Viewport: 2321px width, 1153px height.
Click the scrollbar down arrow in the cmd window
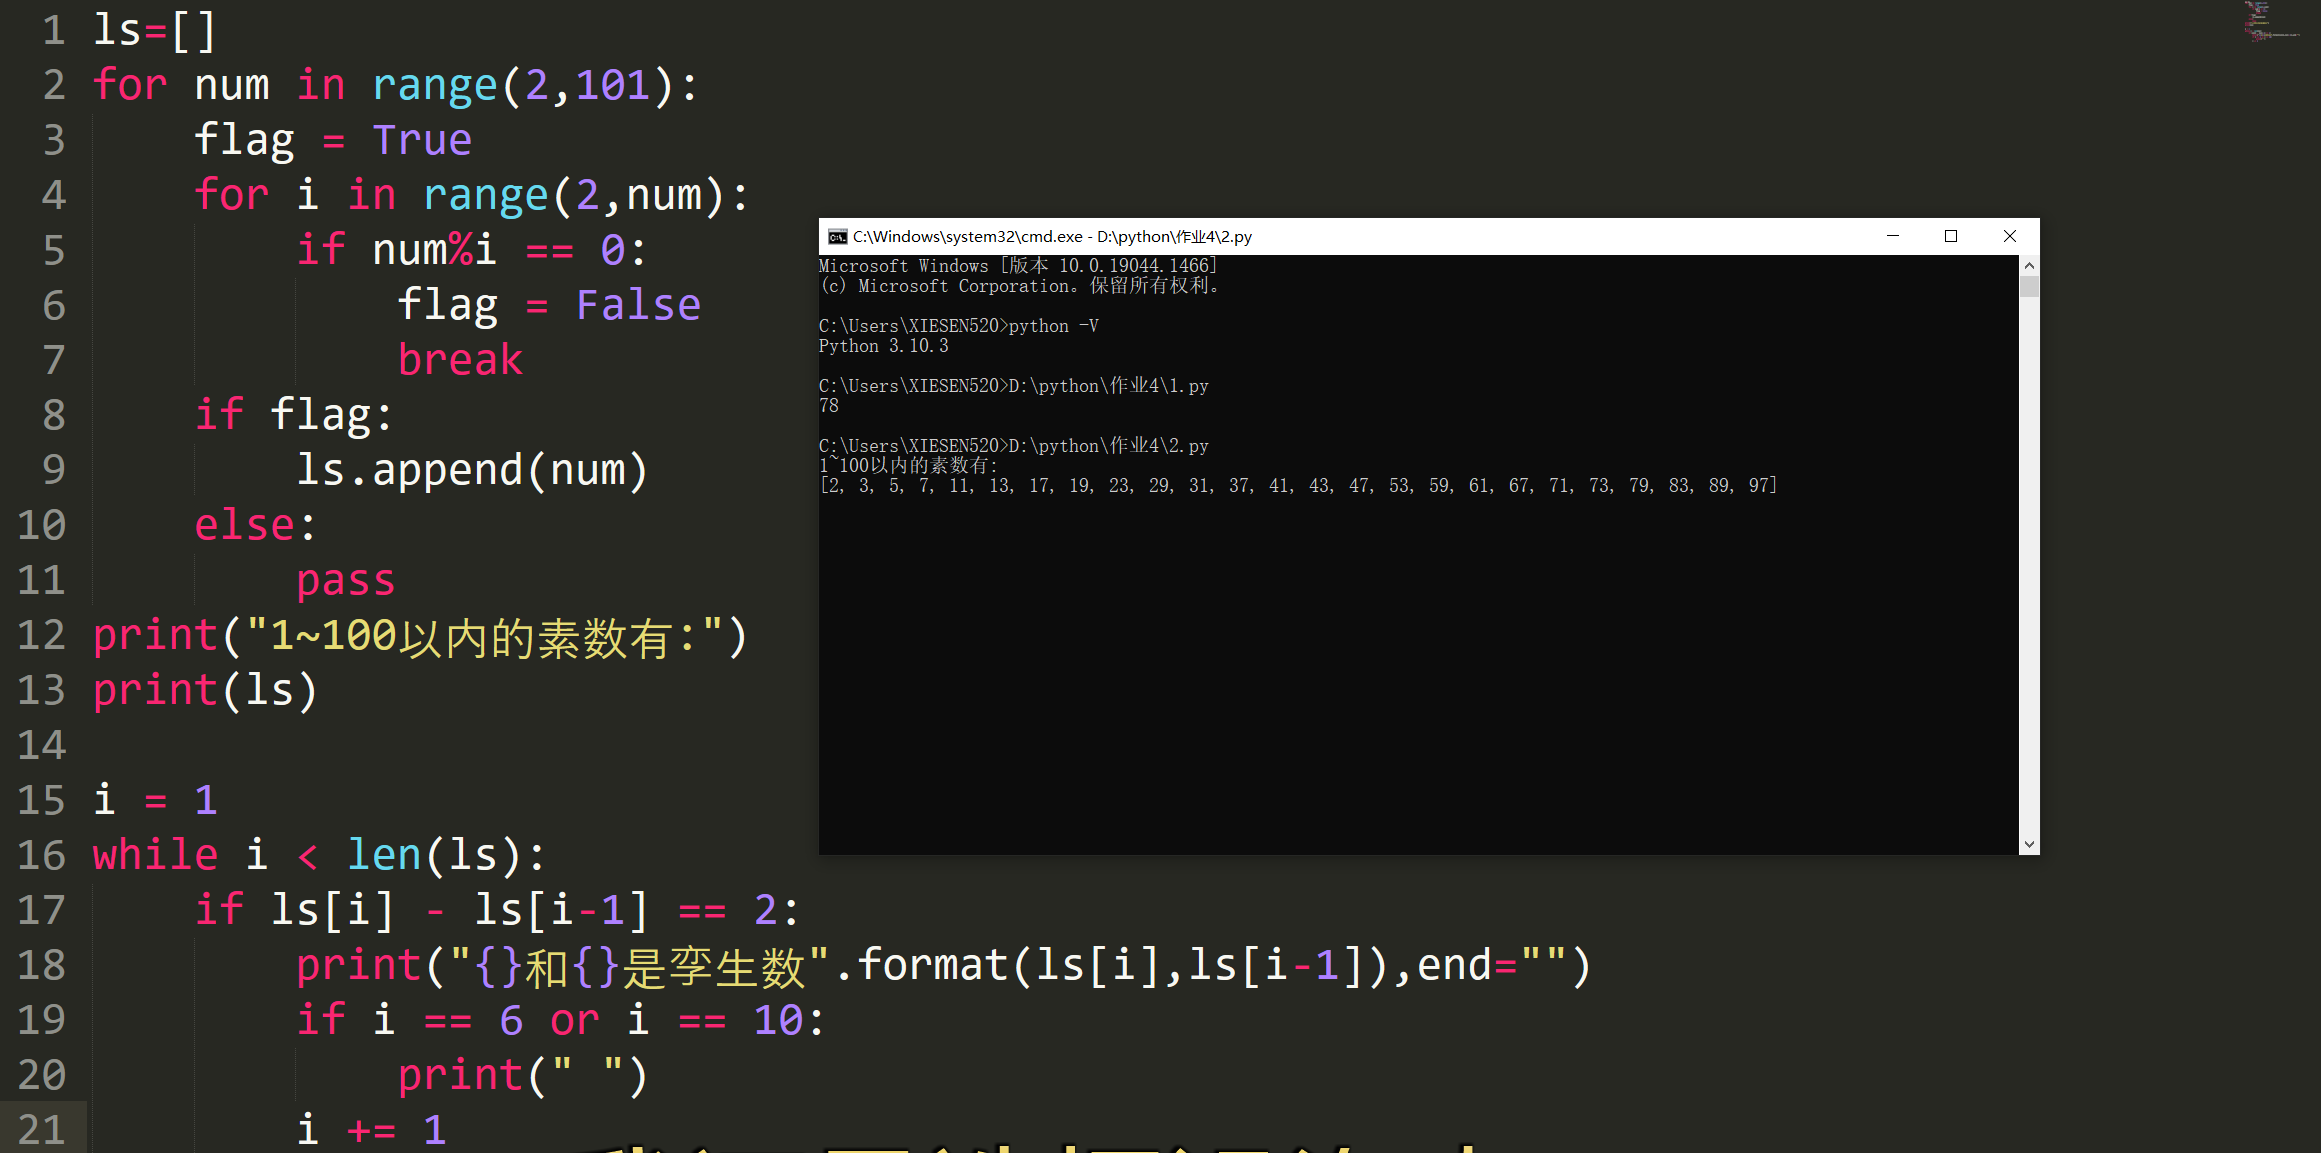[2029, 844]
